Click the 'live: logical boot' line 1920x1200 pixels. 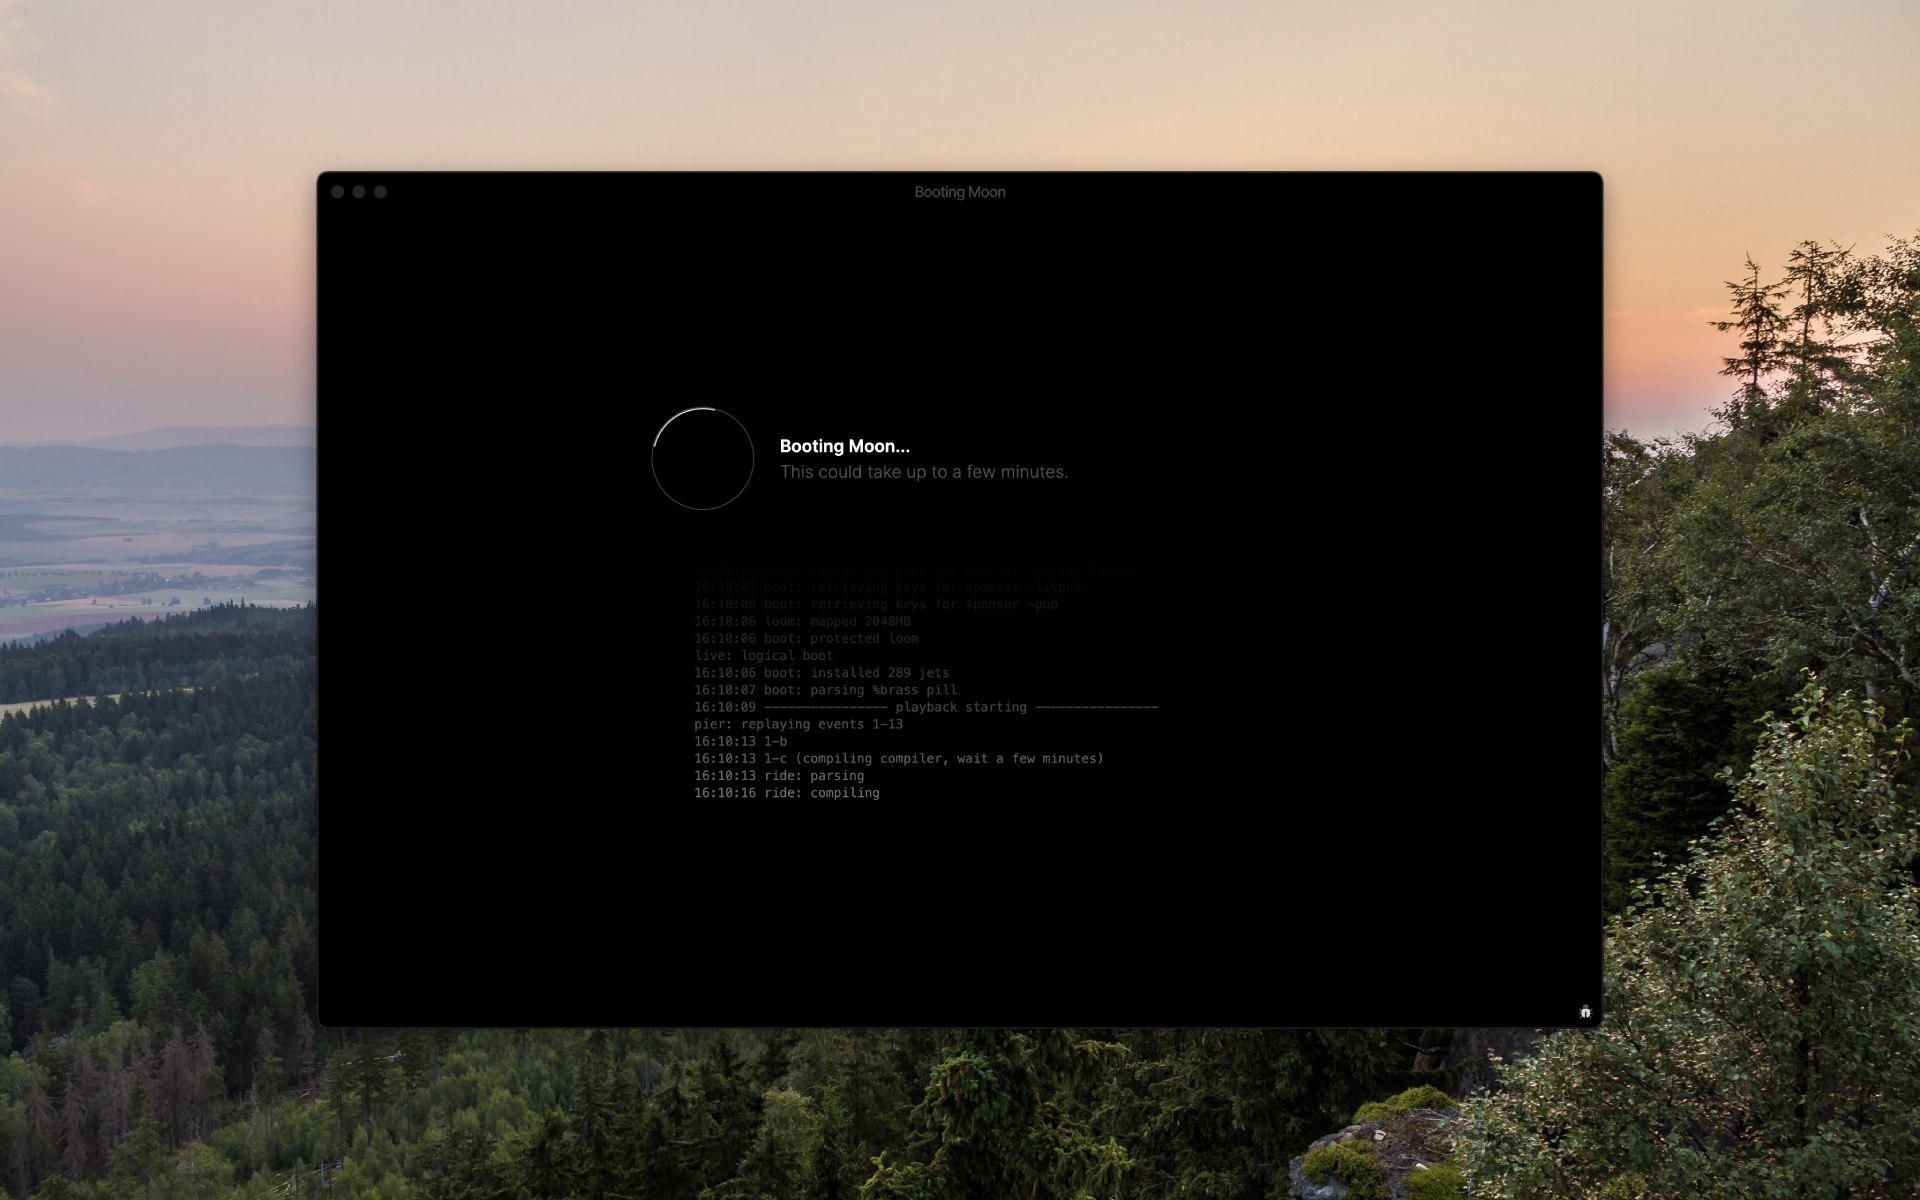(x=763, y=656)
